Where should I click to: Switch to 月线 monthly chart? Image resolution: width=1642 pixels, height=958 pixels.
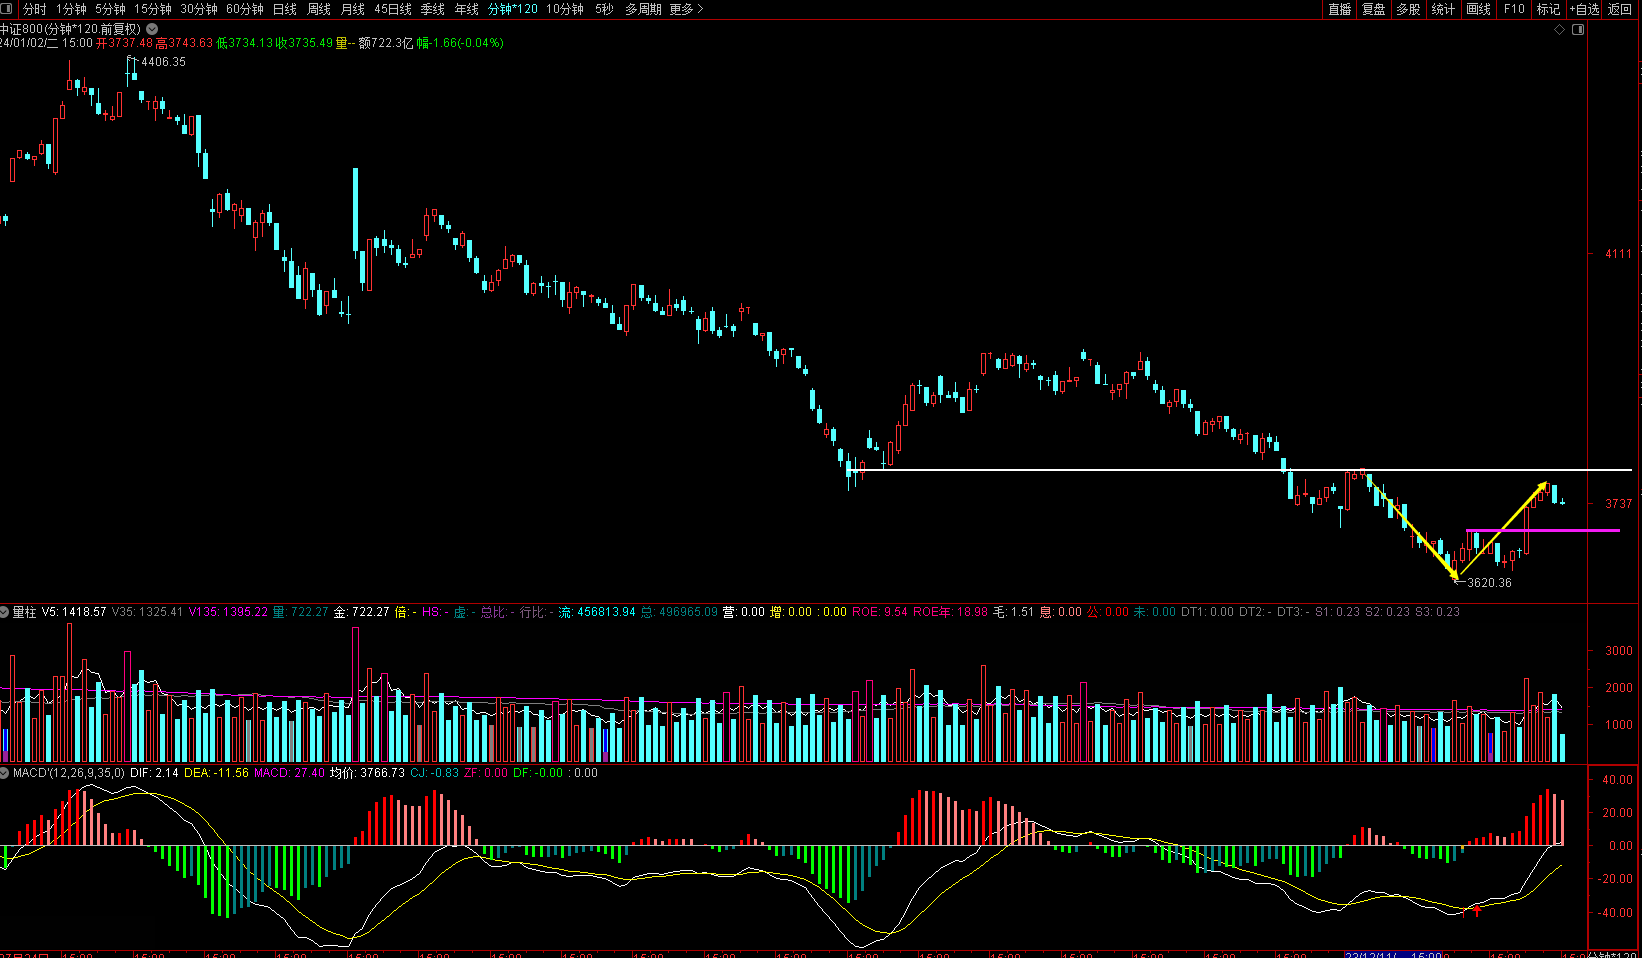click(353, 9)
